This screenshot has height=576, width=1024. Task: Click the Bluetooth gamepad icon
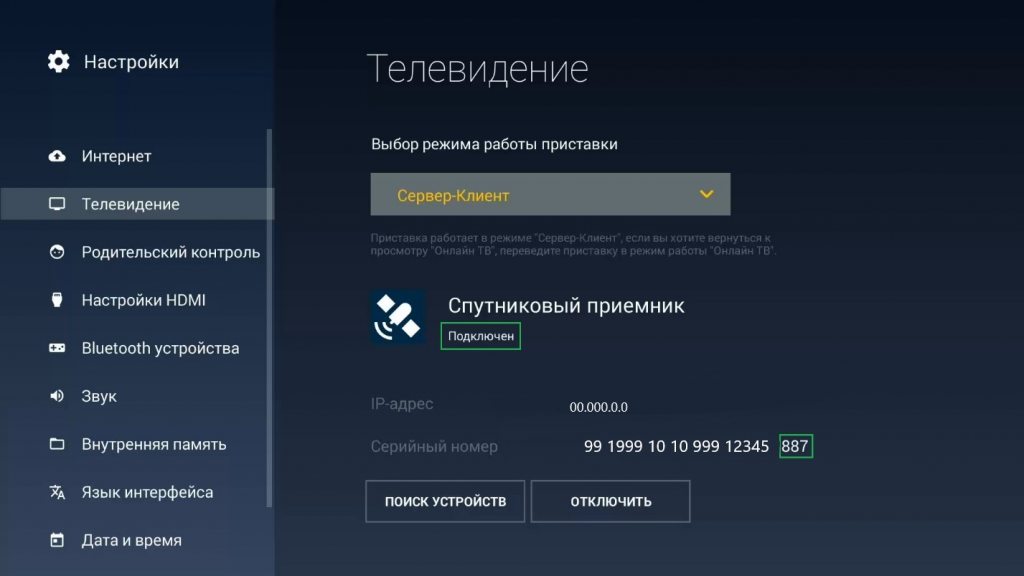[x=57, y=348]
